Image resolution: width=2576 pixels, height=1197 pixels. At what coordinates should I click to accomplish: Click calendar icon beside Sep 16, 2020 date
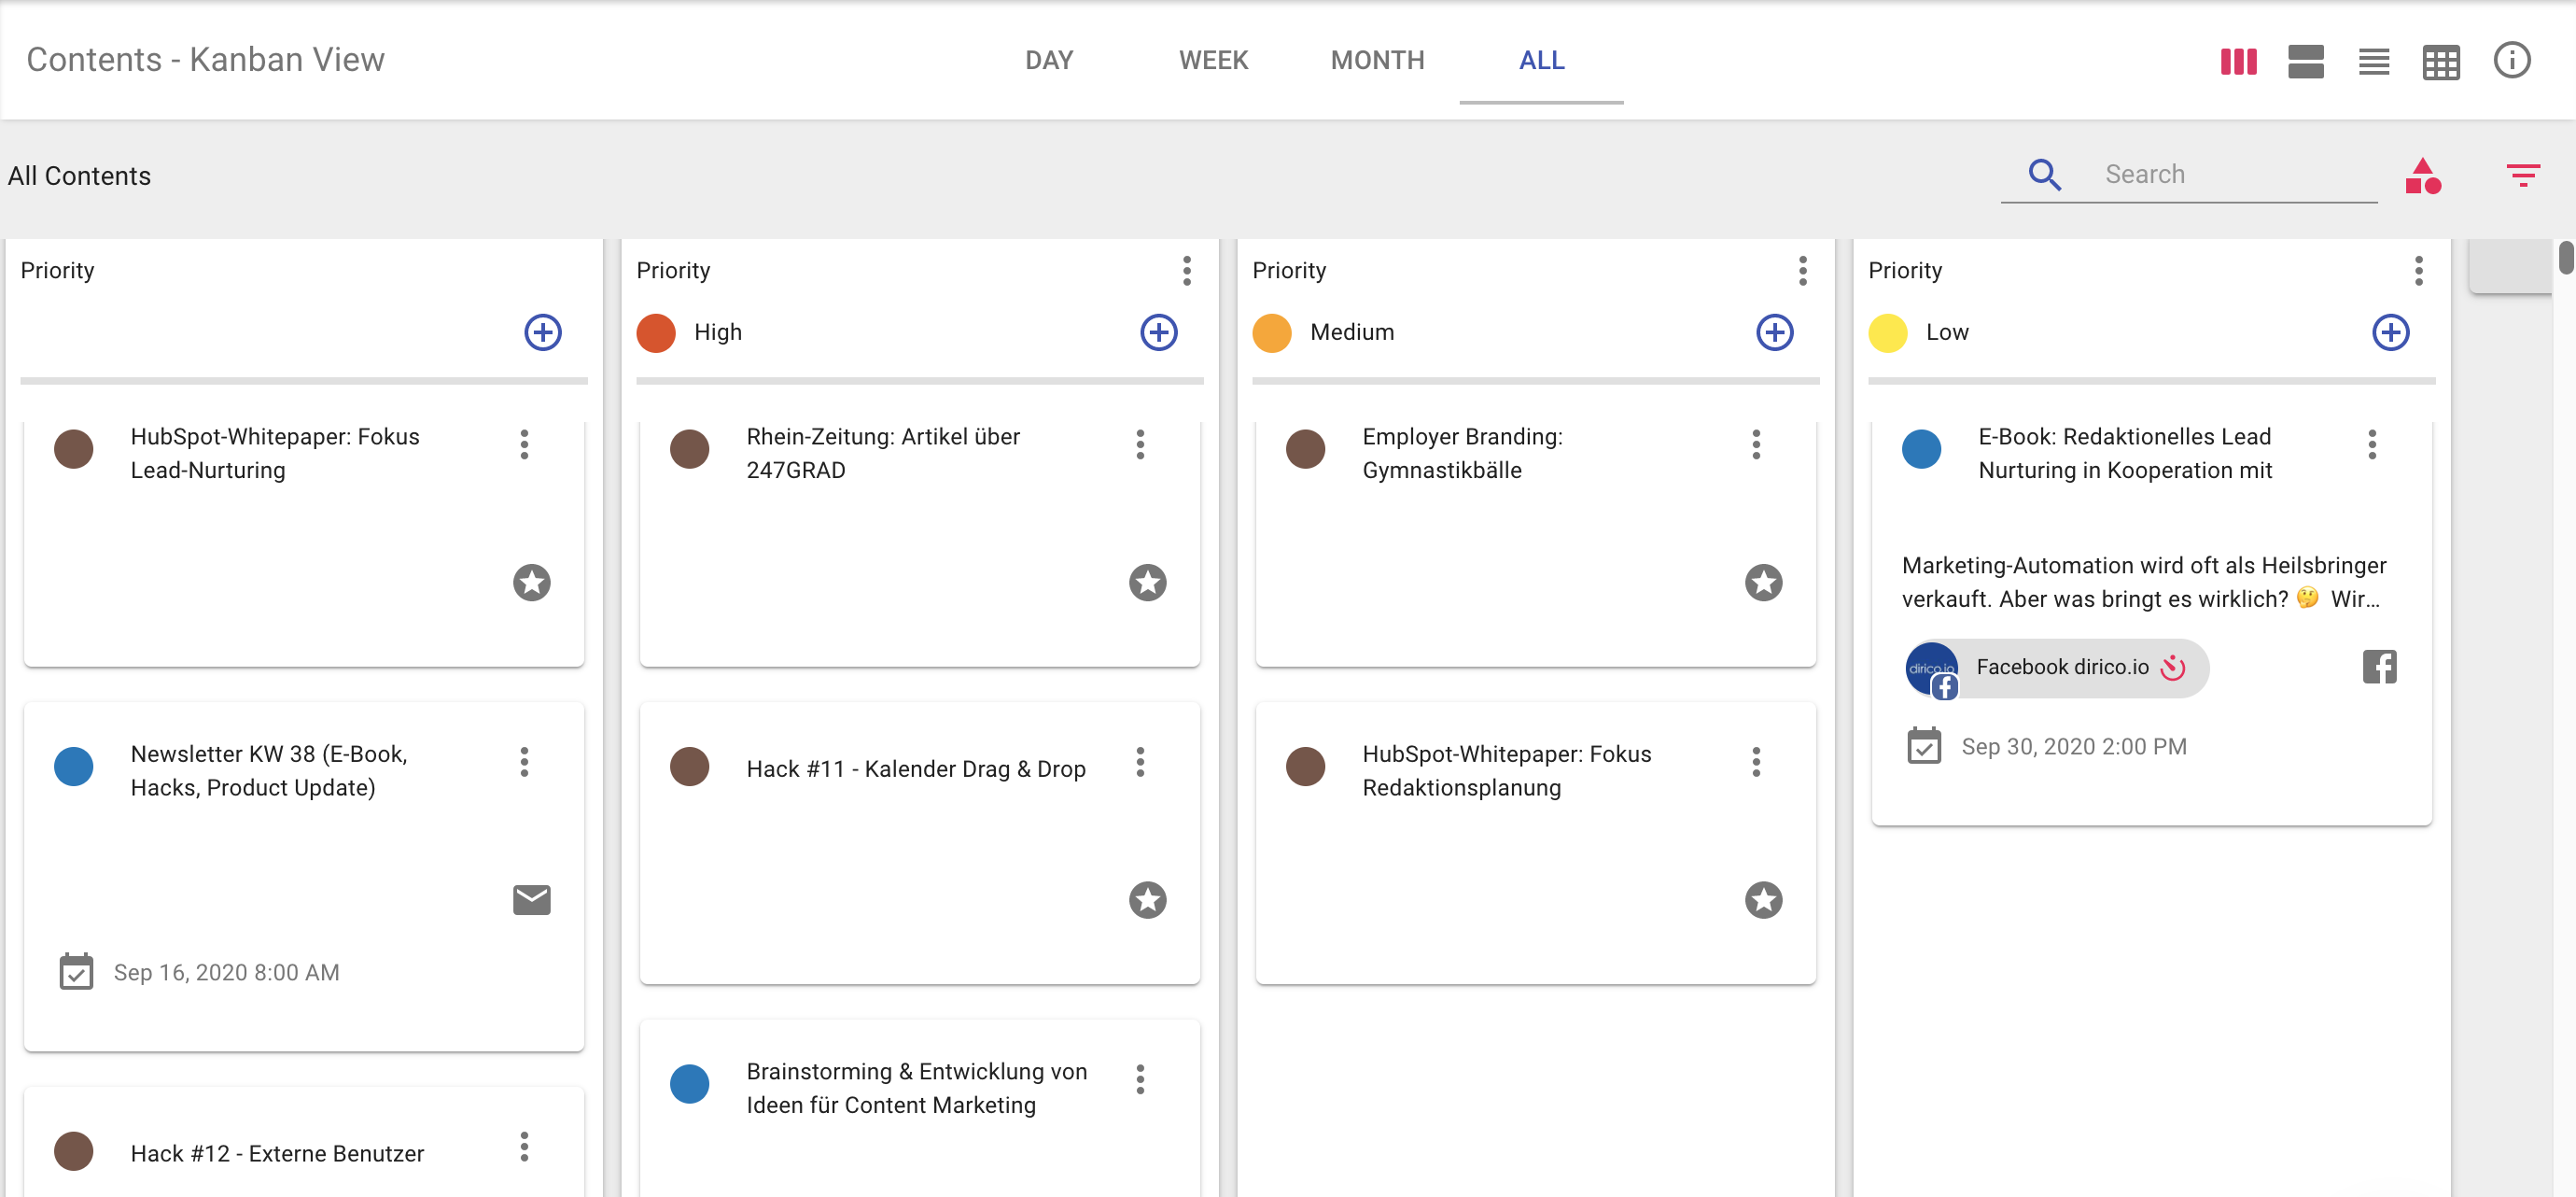point(76,971)
